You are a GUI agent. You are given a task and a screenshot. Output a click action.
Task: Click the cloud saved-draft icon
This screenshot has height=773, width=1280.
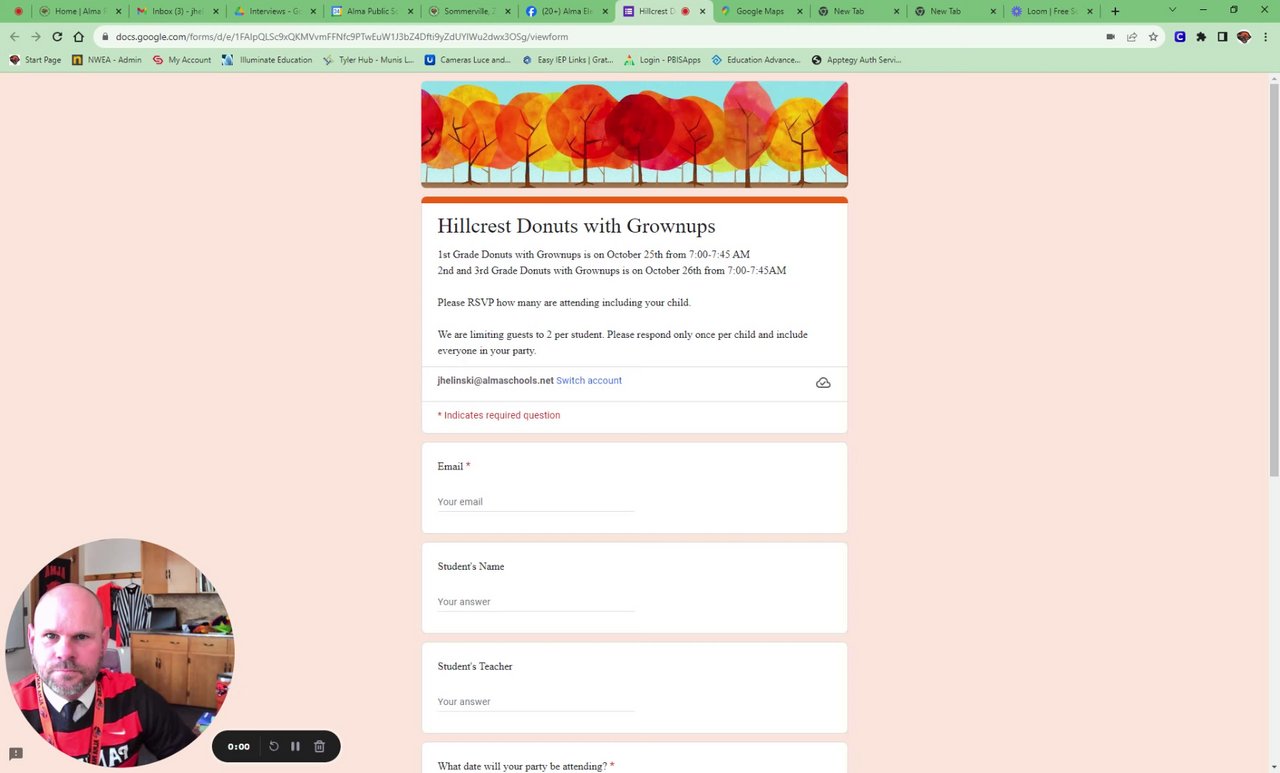(823, 383)
